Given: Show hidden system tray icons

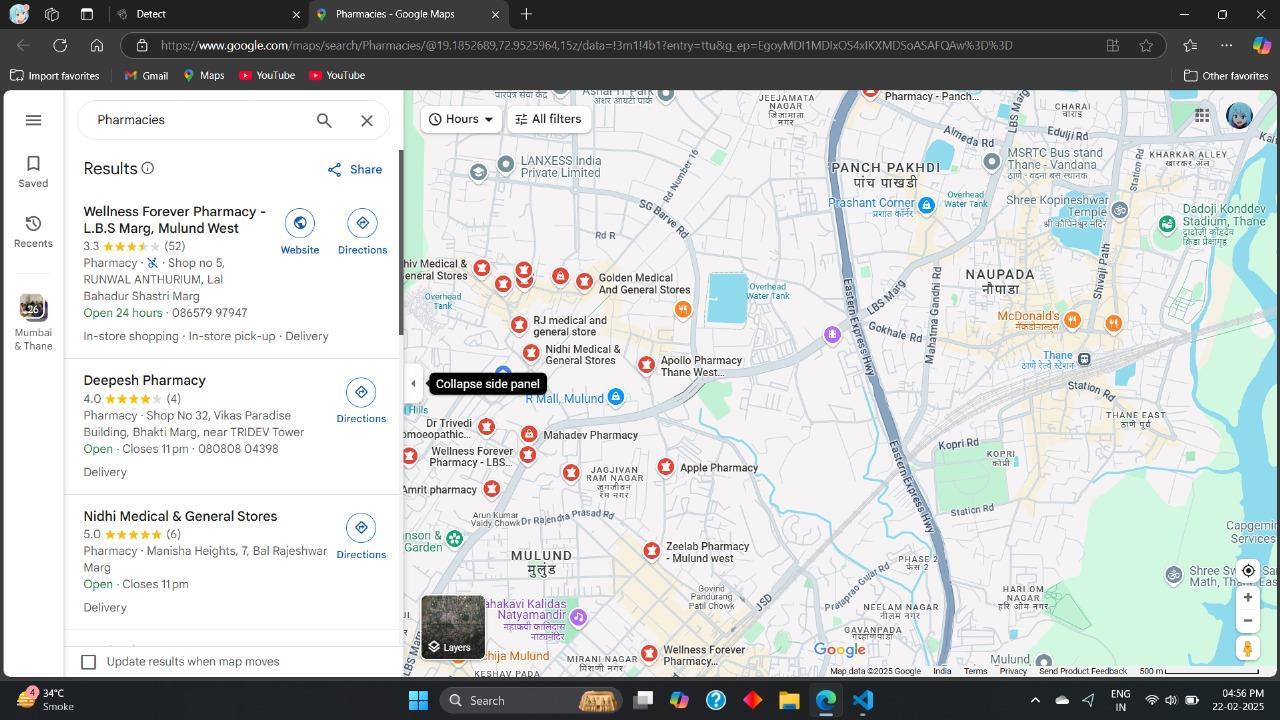Looking at the screenshot, I should 1035,701.
